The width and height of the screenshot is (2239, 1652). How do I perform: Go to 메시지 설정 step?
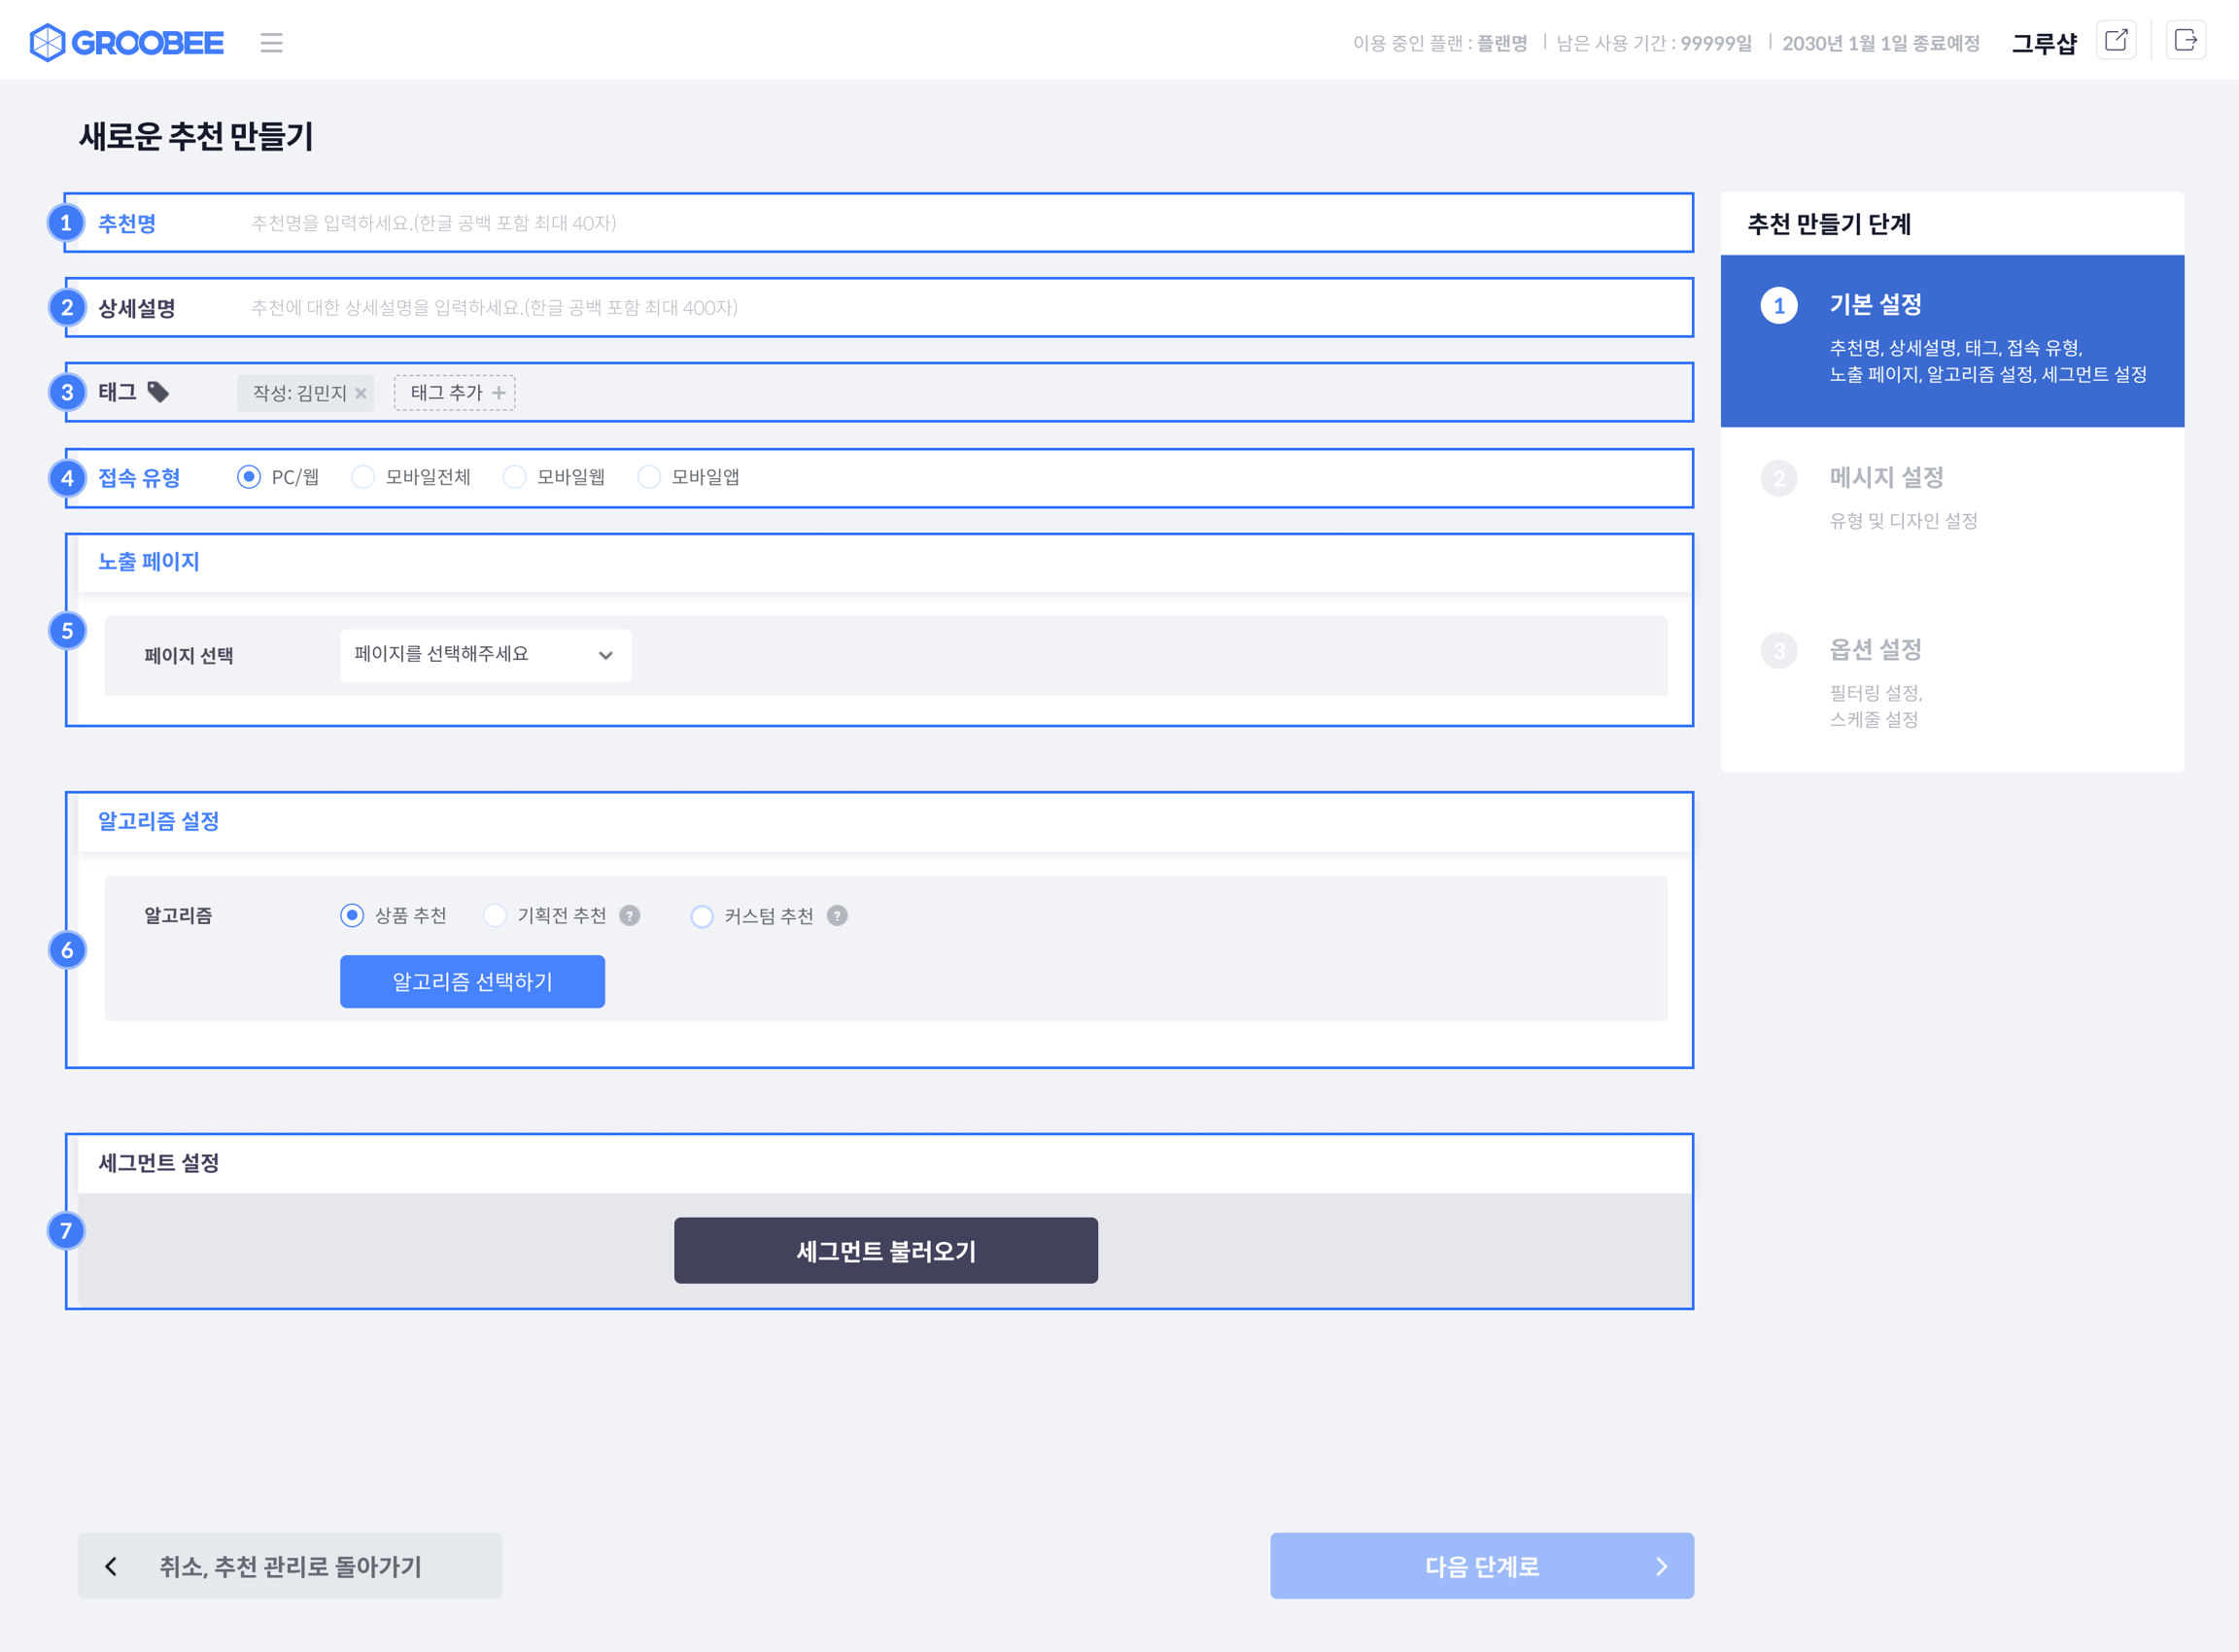pyautogui.click(x=1885, y=478)
